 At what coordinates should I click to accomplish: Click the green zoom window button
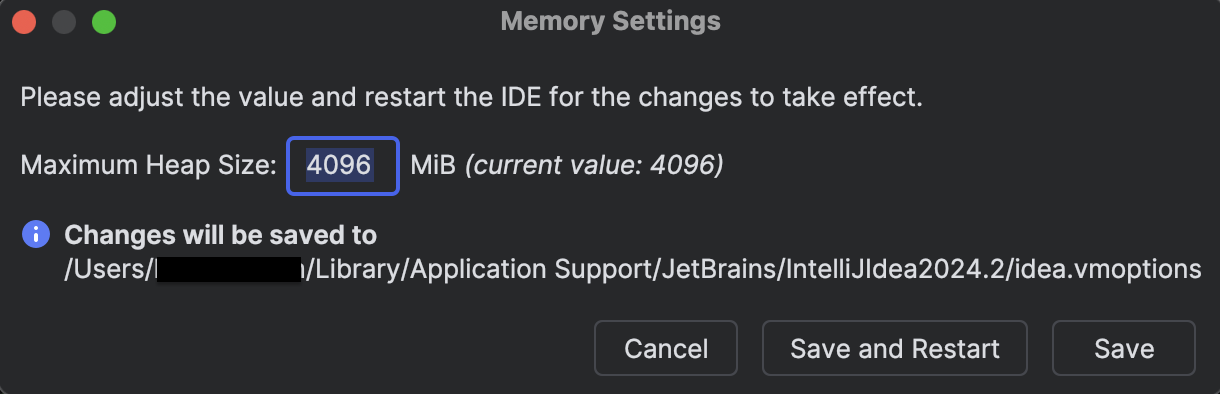click(104, 21)
